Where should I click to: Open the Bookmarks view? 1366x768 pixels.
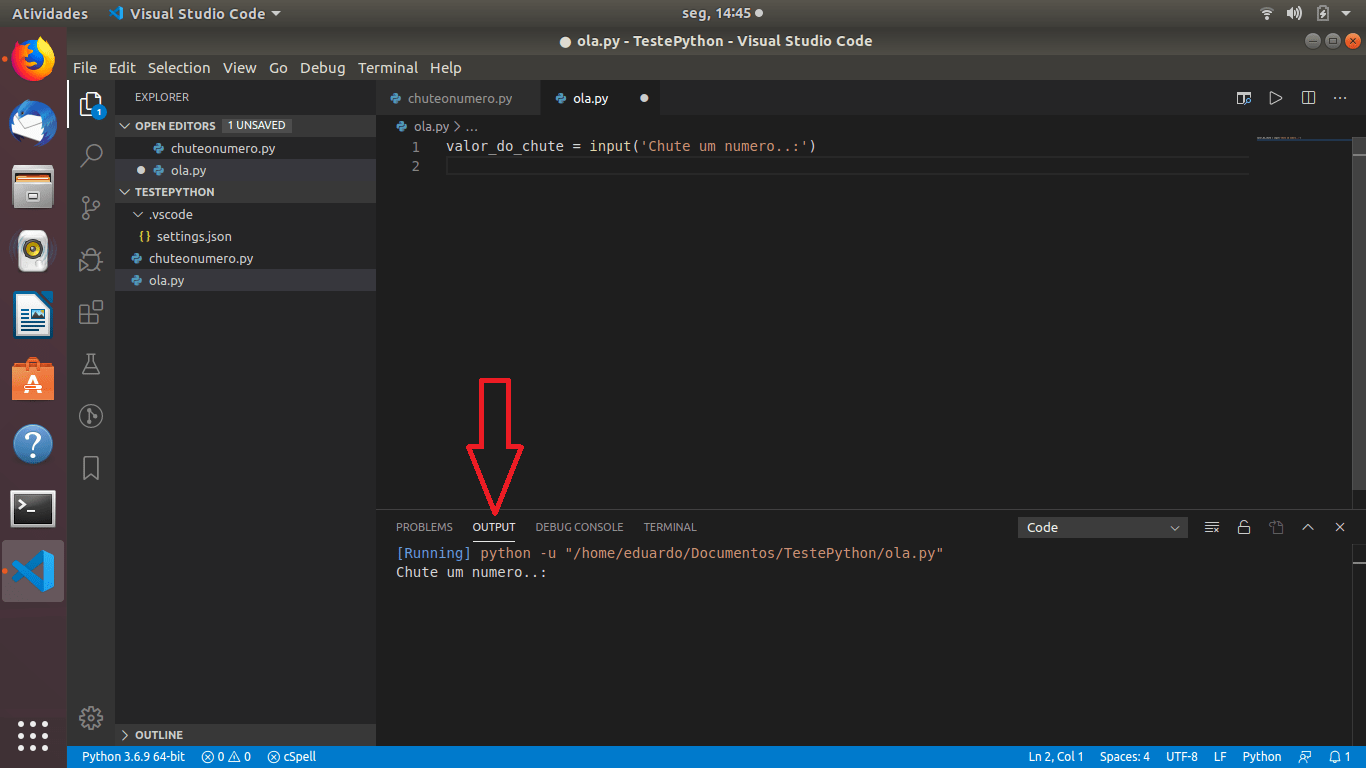click(x=91, y=468)
